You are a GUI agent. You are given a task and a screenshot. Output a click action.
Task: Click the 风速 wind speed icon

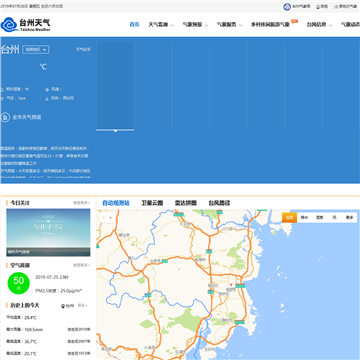coord(47,89)
